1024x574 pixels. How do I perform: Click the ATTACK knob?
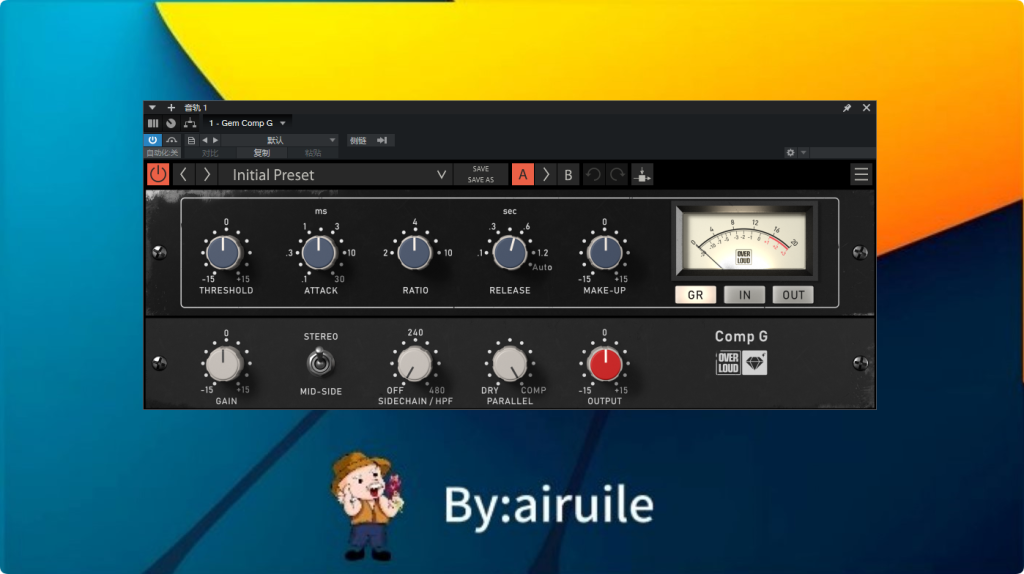pyautogui.click(x=319, y=253)
